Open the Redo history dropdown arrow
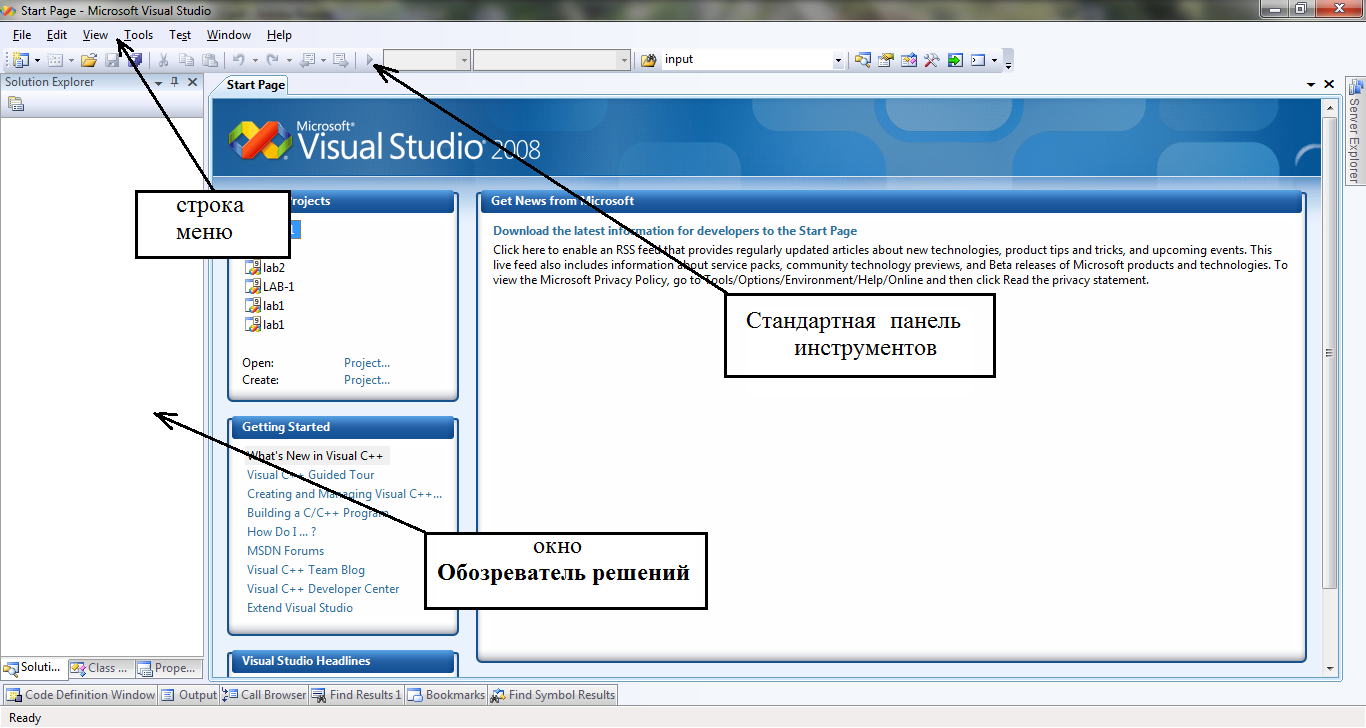Image resolution: width=1366 pixels, height=728 pixels. coord(288,60)
